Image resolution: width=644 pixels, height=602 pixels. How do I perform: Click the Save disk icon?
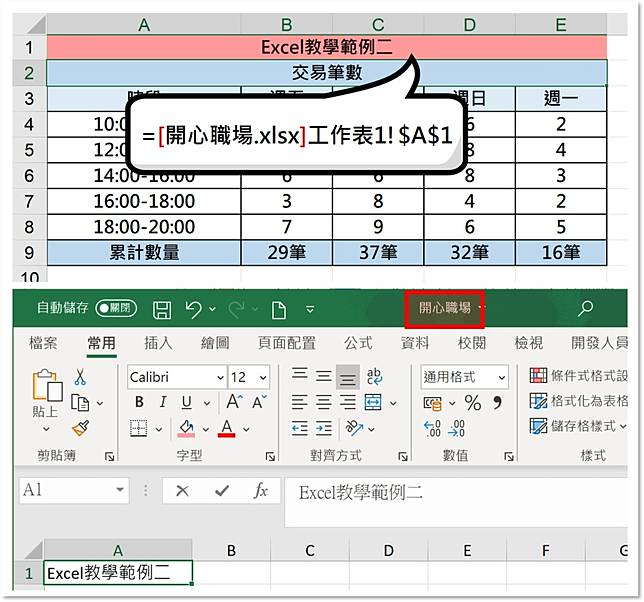coord(161,309)
